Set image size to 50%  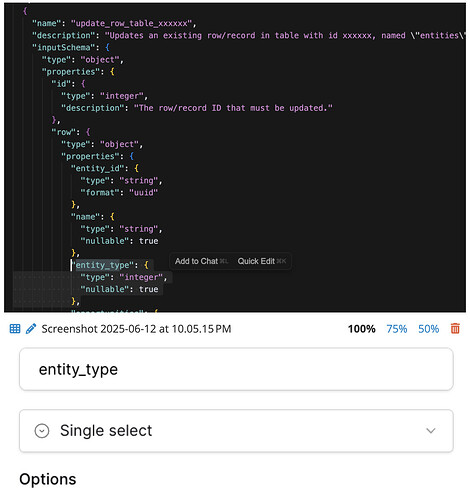(x=428, y=329)
